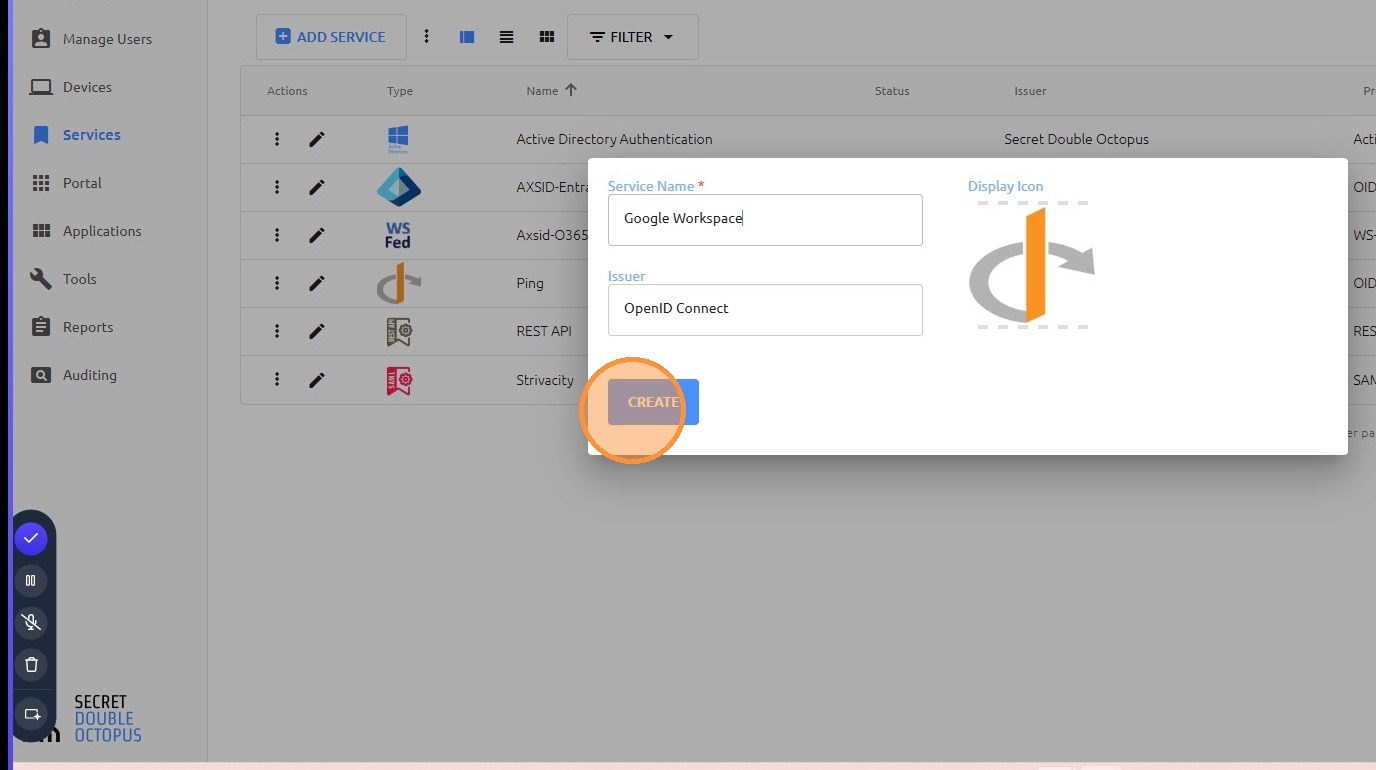Click the Auditing search icon
This screenshot has width=1376, height=770.
point(41,375)
